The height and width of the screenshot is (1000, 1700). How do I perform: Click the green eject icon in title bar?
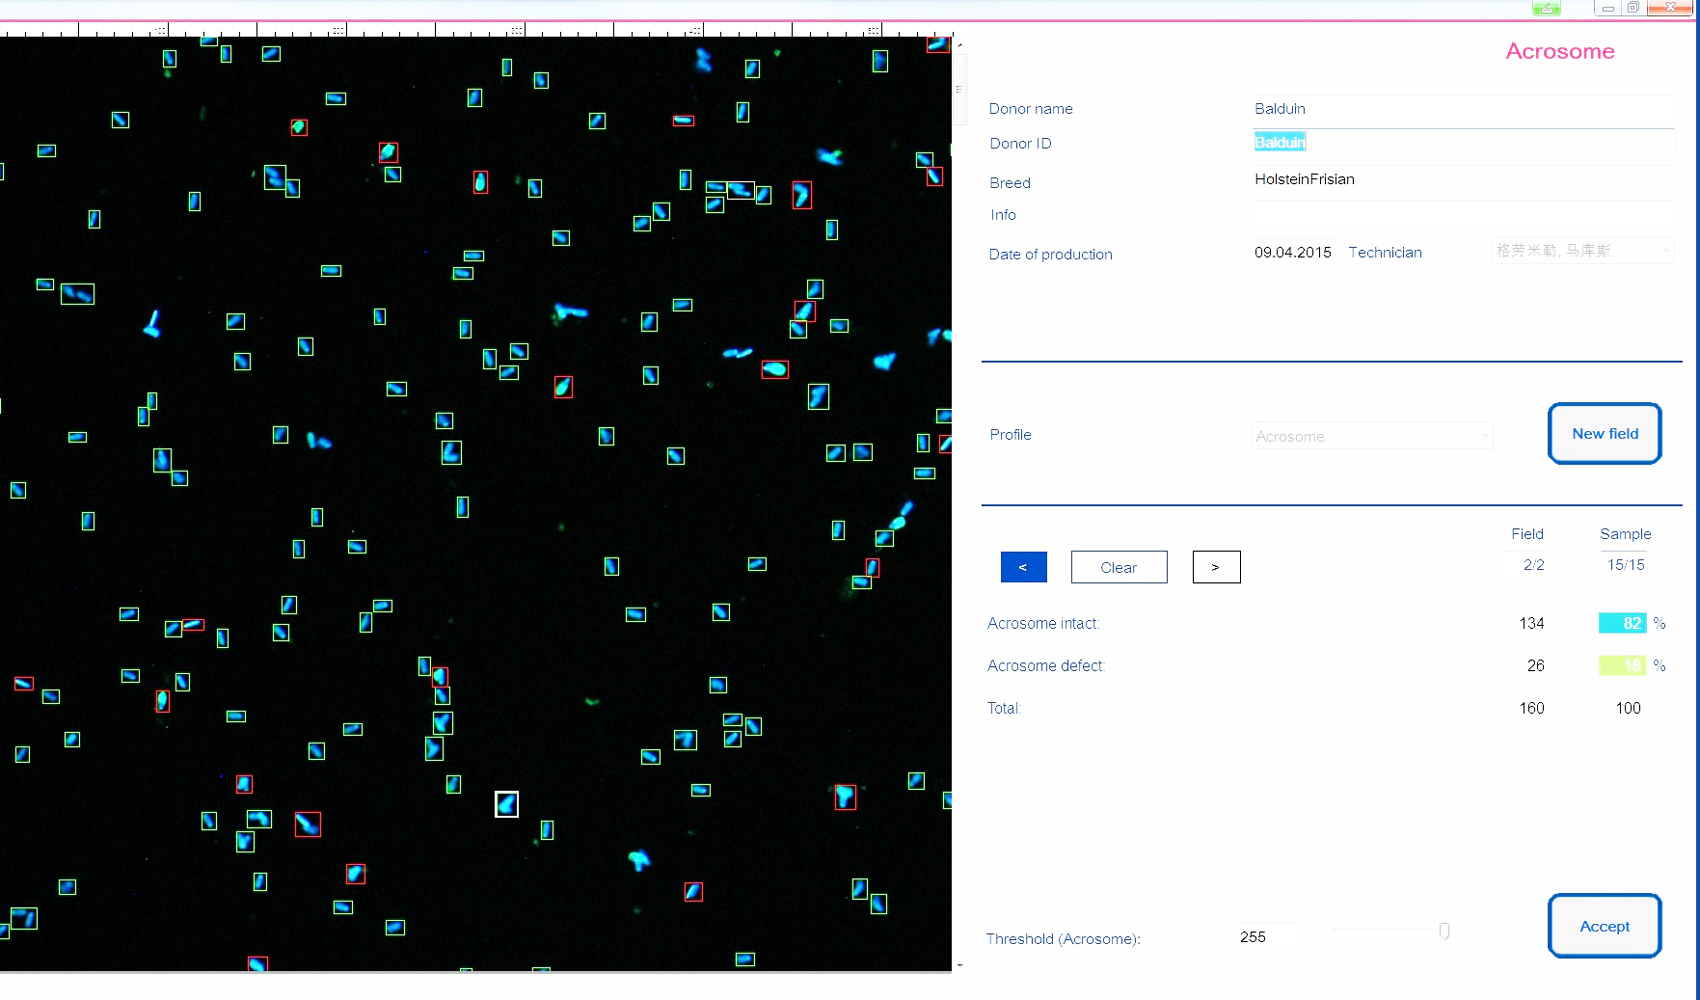(x=1546, y=8)
